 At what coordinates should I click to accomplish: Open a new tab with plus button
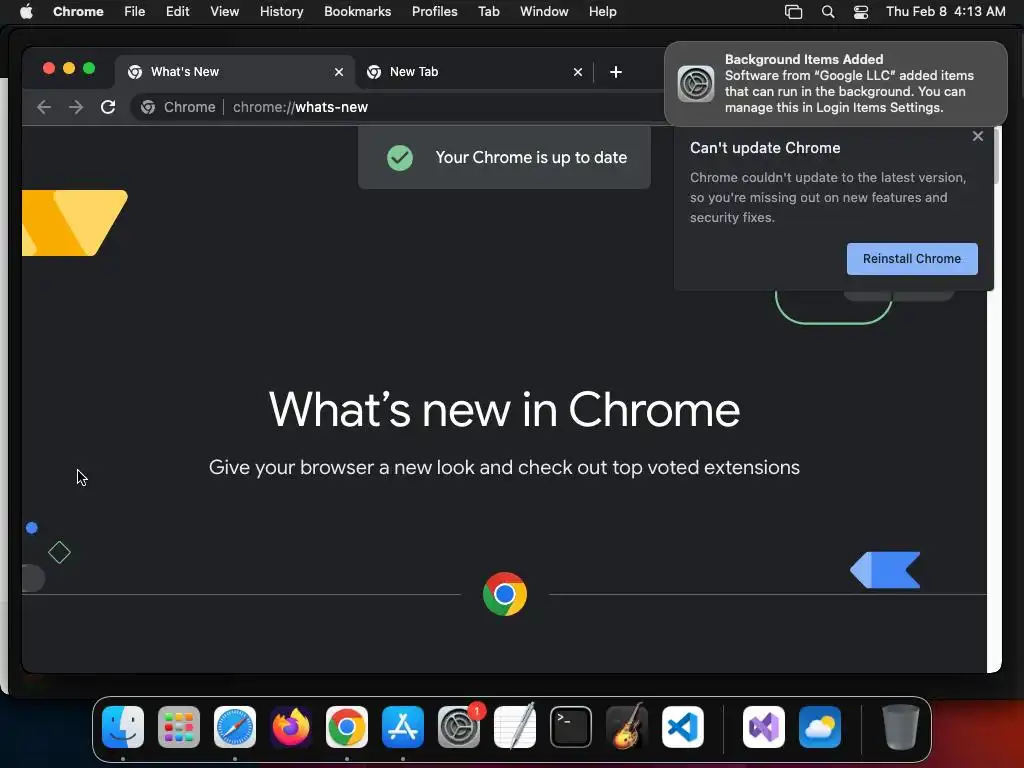point(616,72)
